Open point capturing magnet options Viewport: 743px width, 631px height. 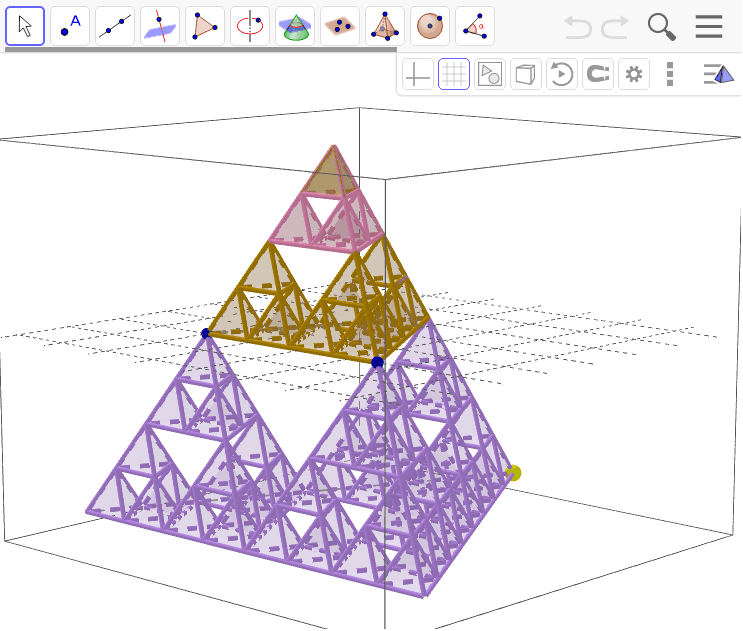(598, 74)
